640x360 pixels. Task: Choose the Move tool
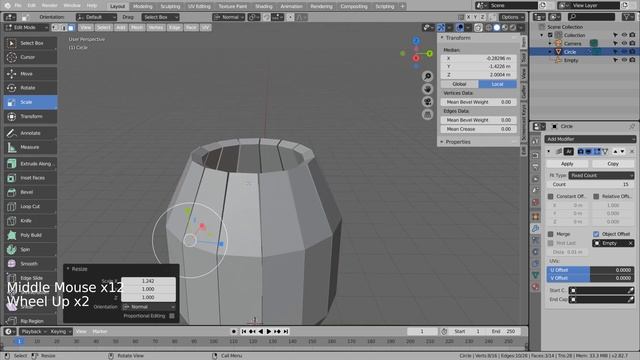coord(31,73)
